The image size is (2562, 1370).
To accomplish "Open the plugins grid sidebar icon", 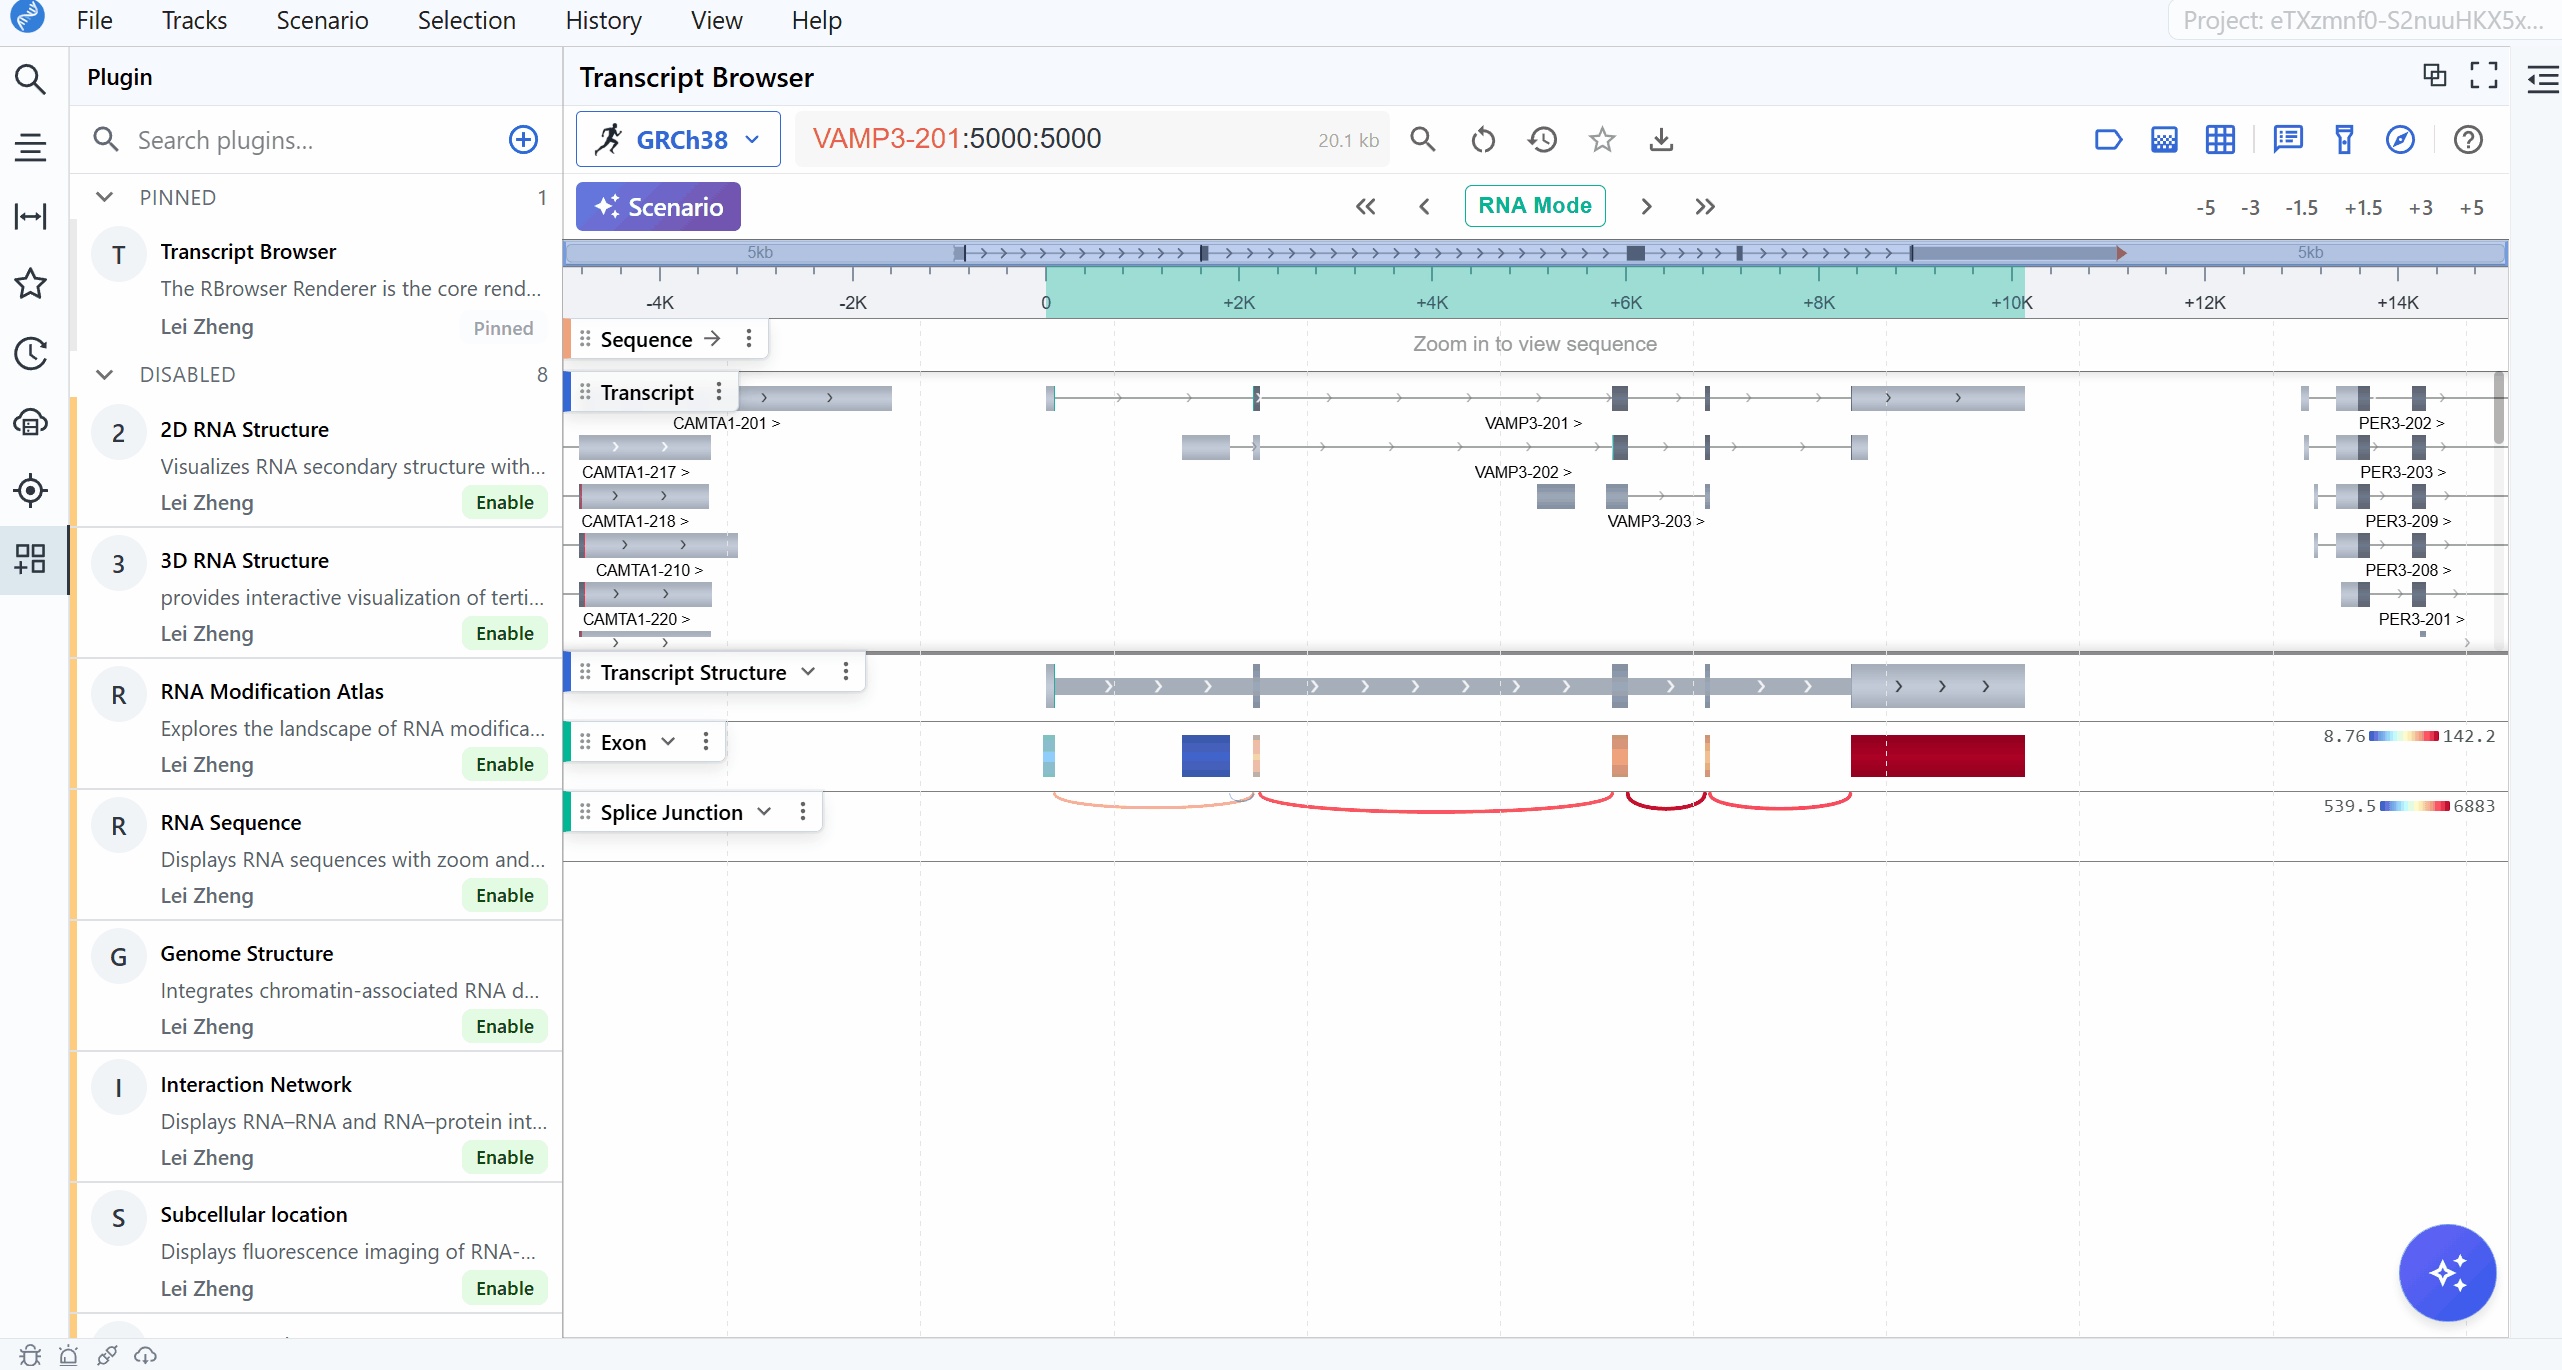I will [x=30, y=558].
